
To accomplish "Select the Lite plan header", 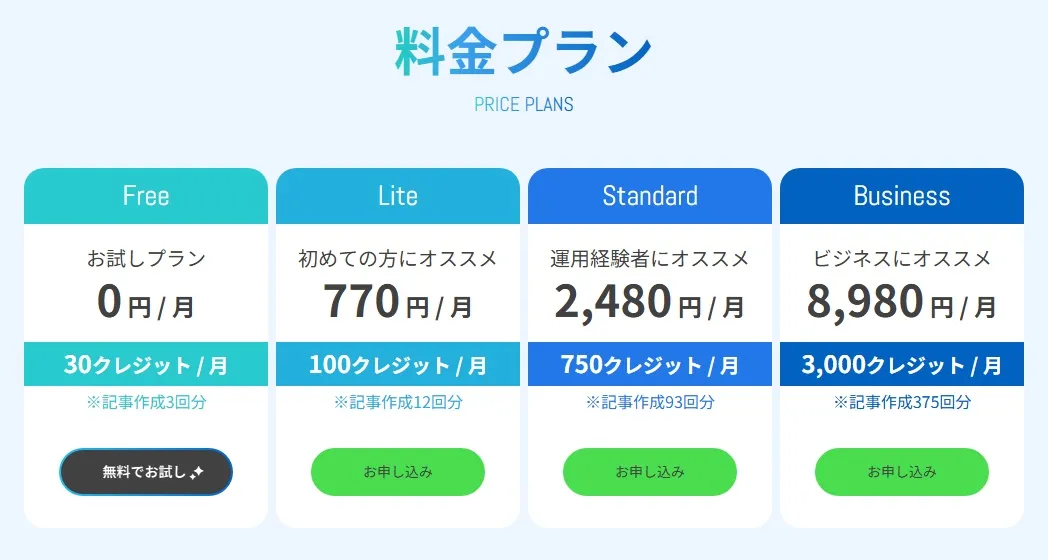I will coord(398,196).
